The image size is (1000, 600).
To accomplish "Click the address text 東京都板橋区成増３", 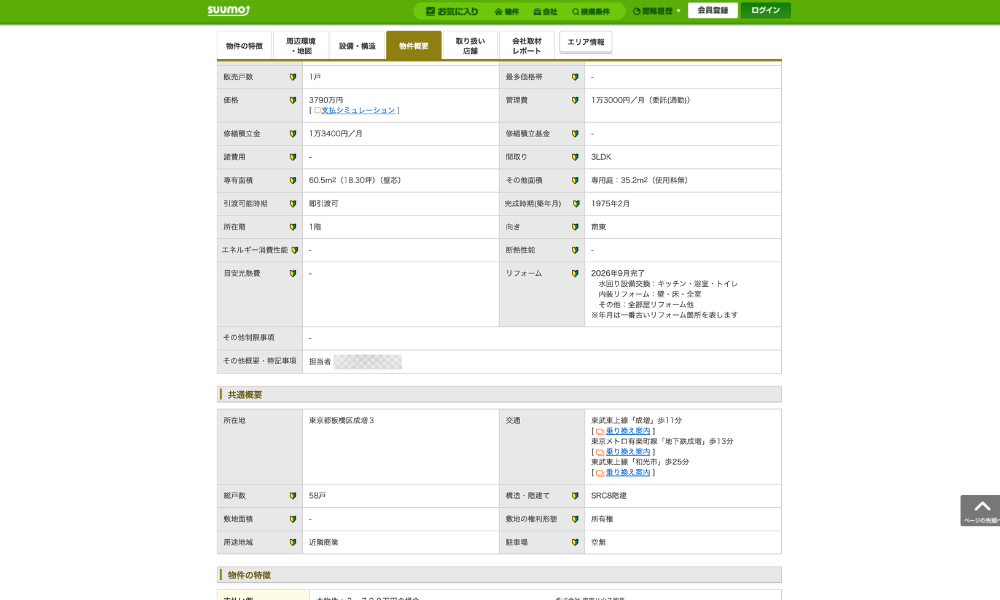I will (x=341, y=421).
